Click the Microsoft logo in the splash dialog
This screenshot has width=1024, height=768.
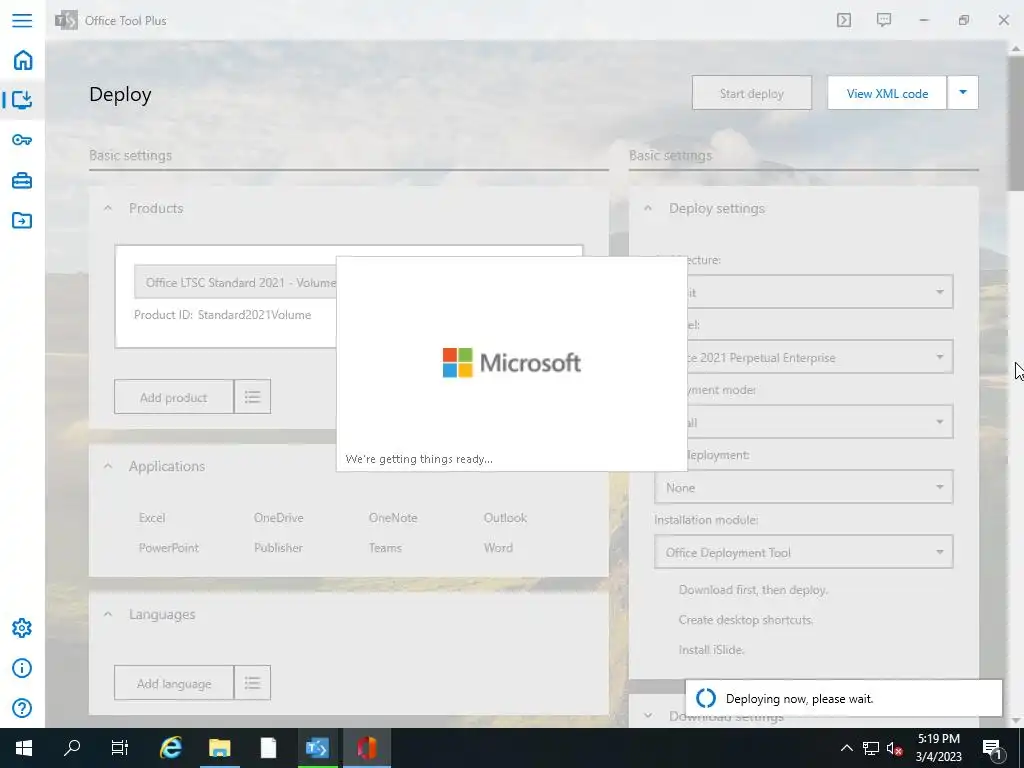click(511, 362)
